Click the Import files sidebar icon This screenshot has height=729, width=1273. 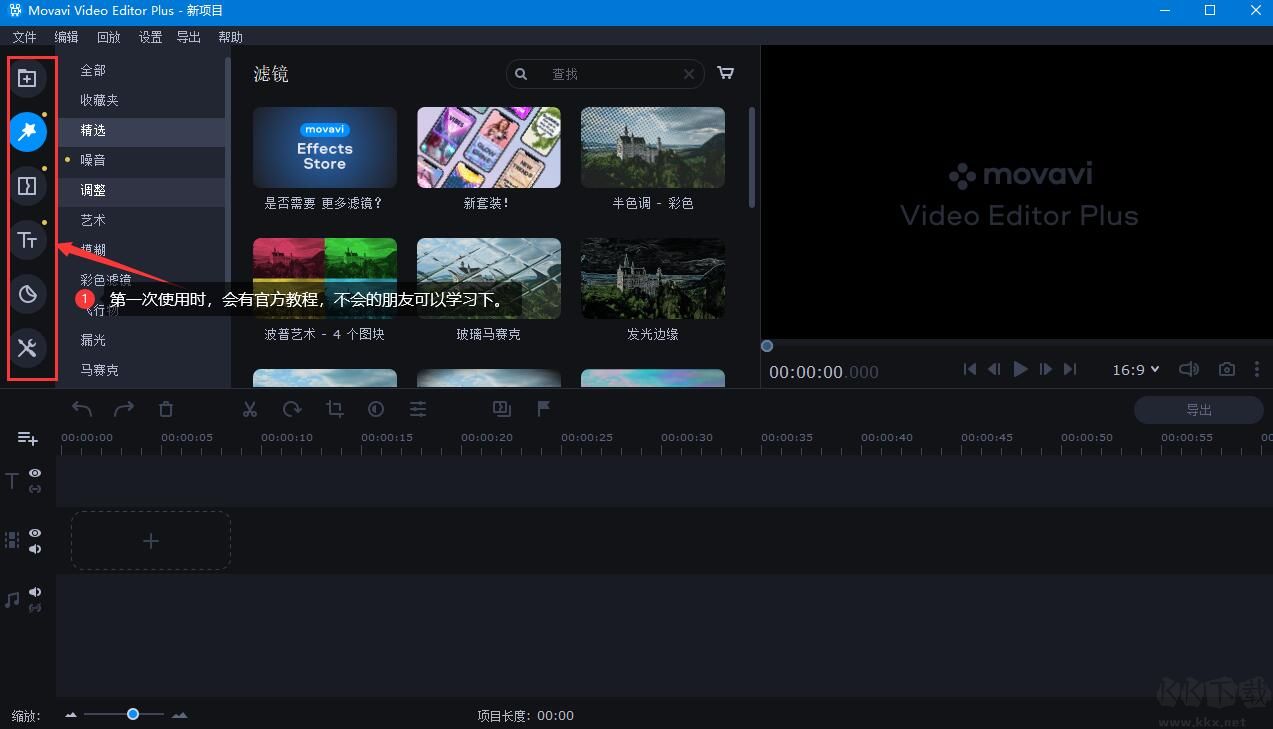28,79
